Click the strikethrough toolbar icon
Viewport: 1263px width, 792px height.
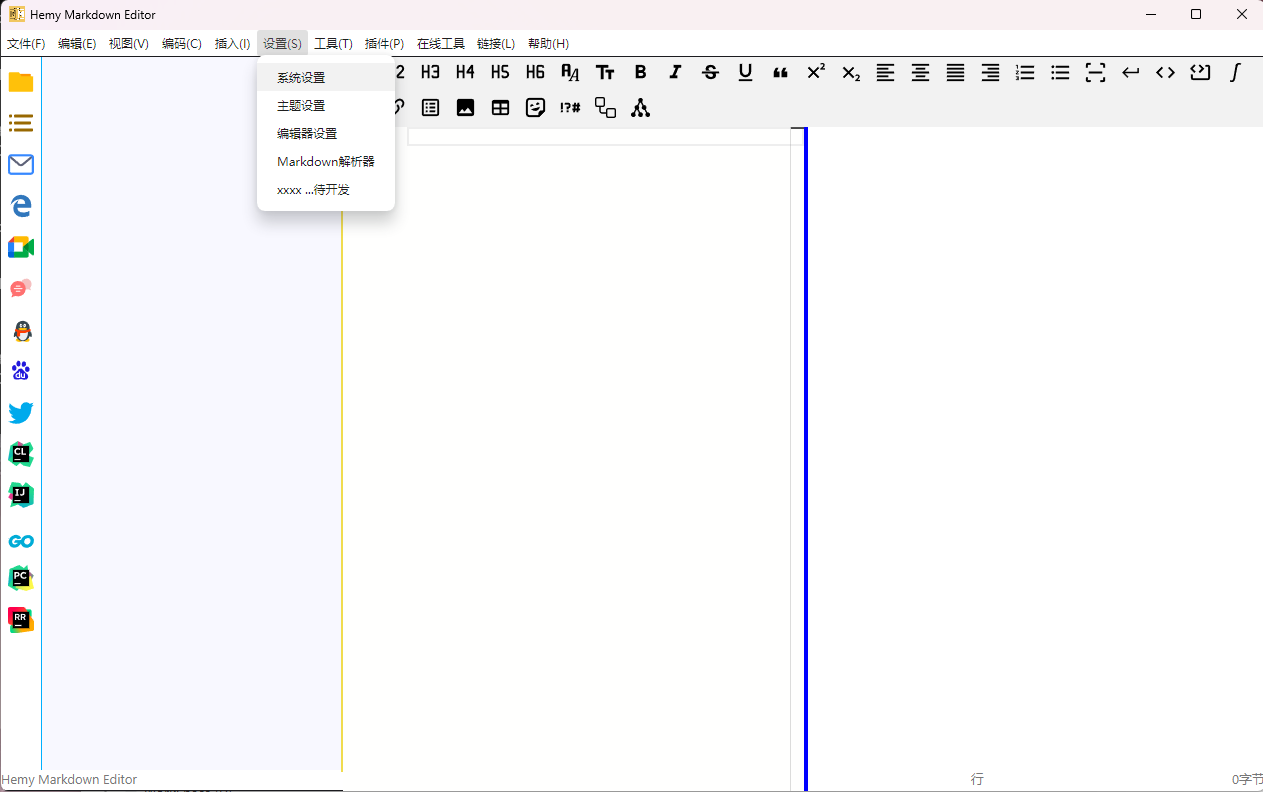pyautogui.click(x=710, y=72)
